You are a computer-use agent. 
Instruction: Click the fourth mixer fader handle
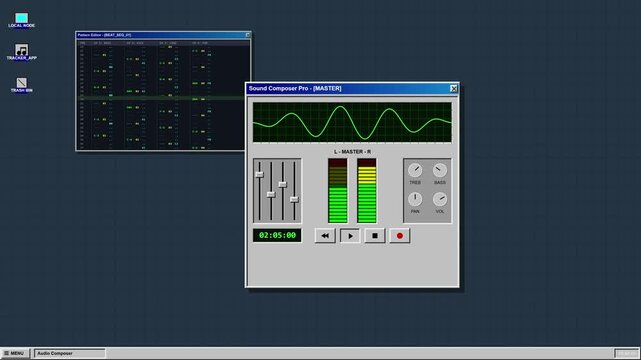tap(294, 199)
